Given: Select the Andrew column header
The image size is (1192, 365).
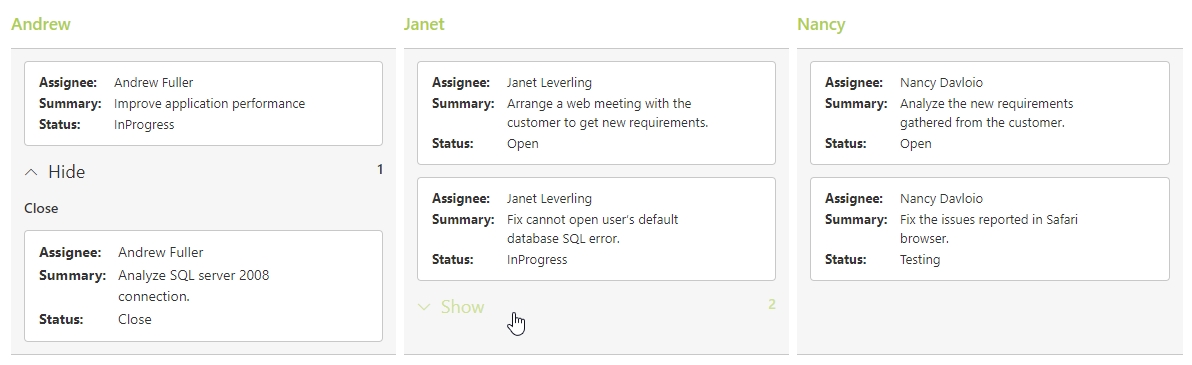Looking at the screenshot, I should (x=40, y=24).
